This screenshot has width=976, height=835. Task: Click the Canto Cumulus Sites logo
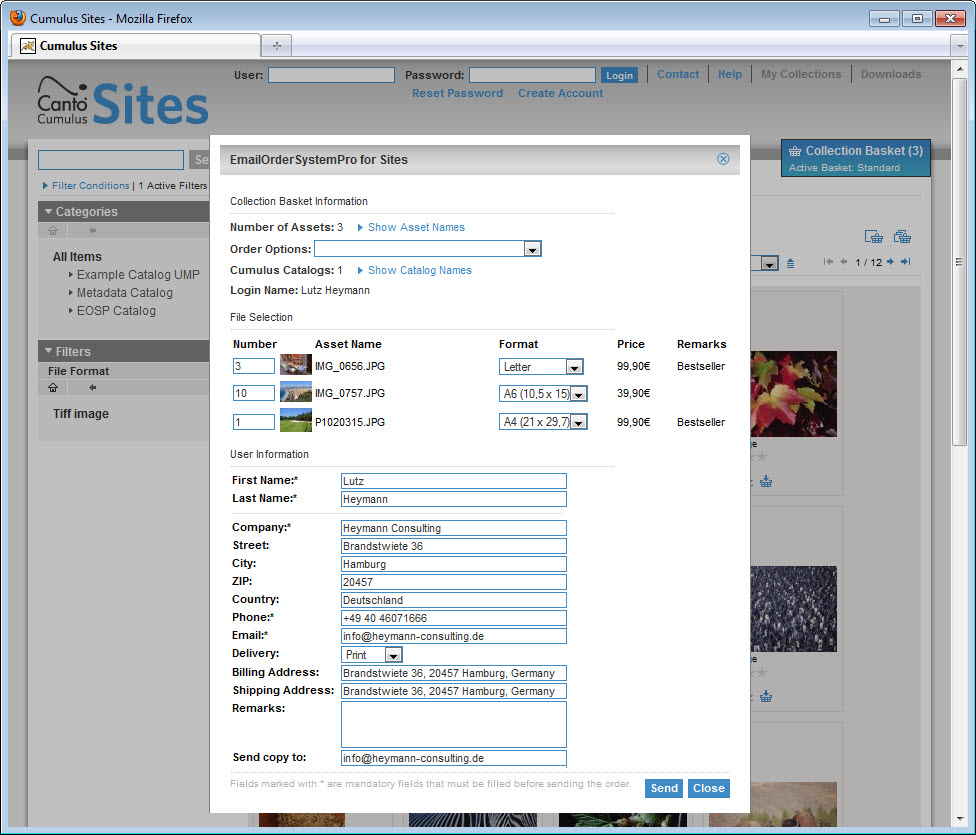[x=123, y=101]
